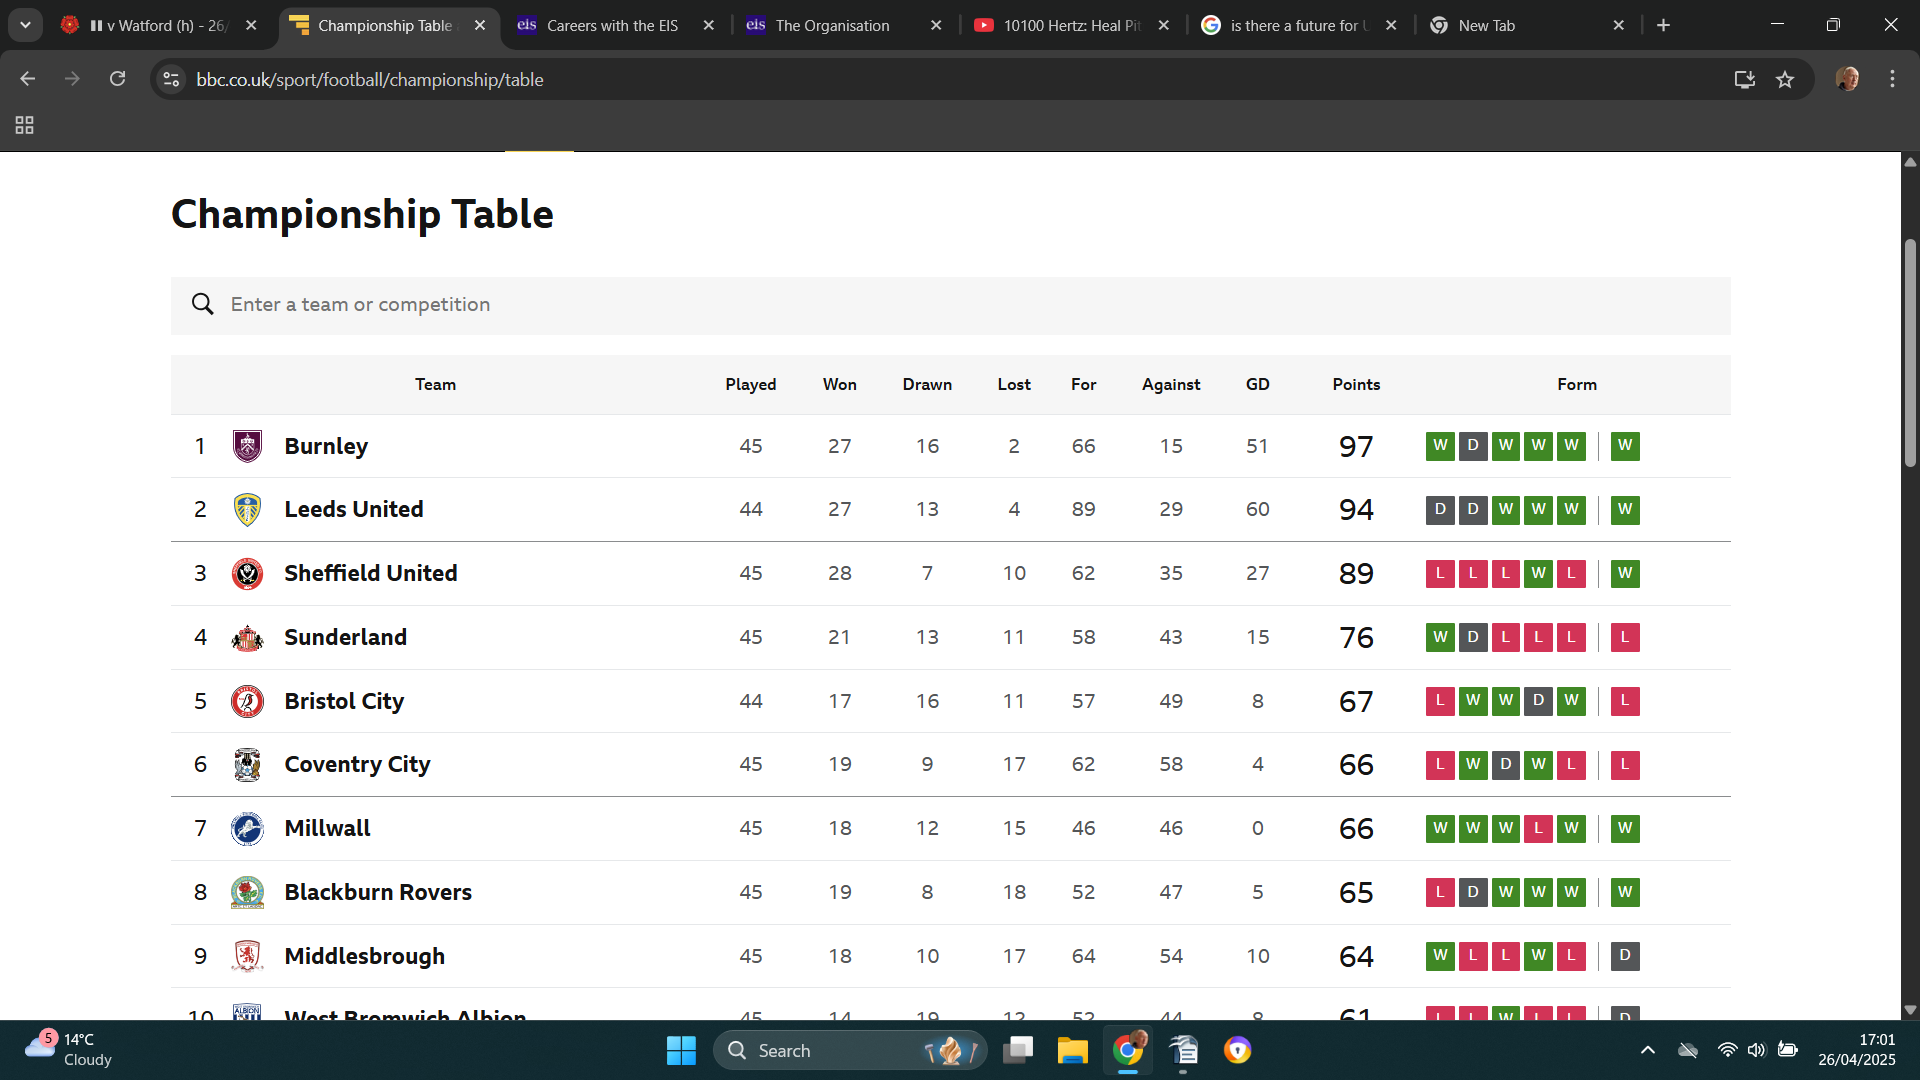Click the install app icon in address bar
The image size is (1920, 1080).
pos(1745,80)
